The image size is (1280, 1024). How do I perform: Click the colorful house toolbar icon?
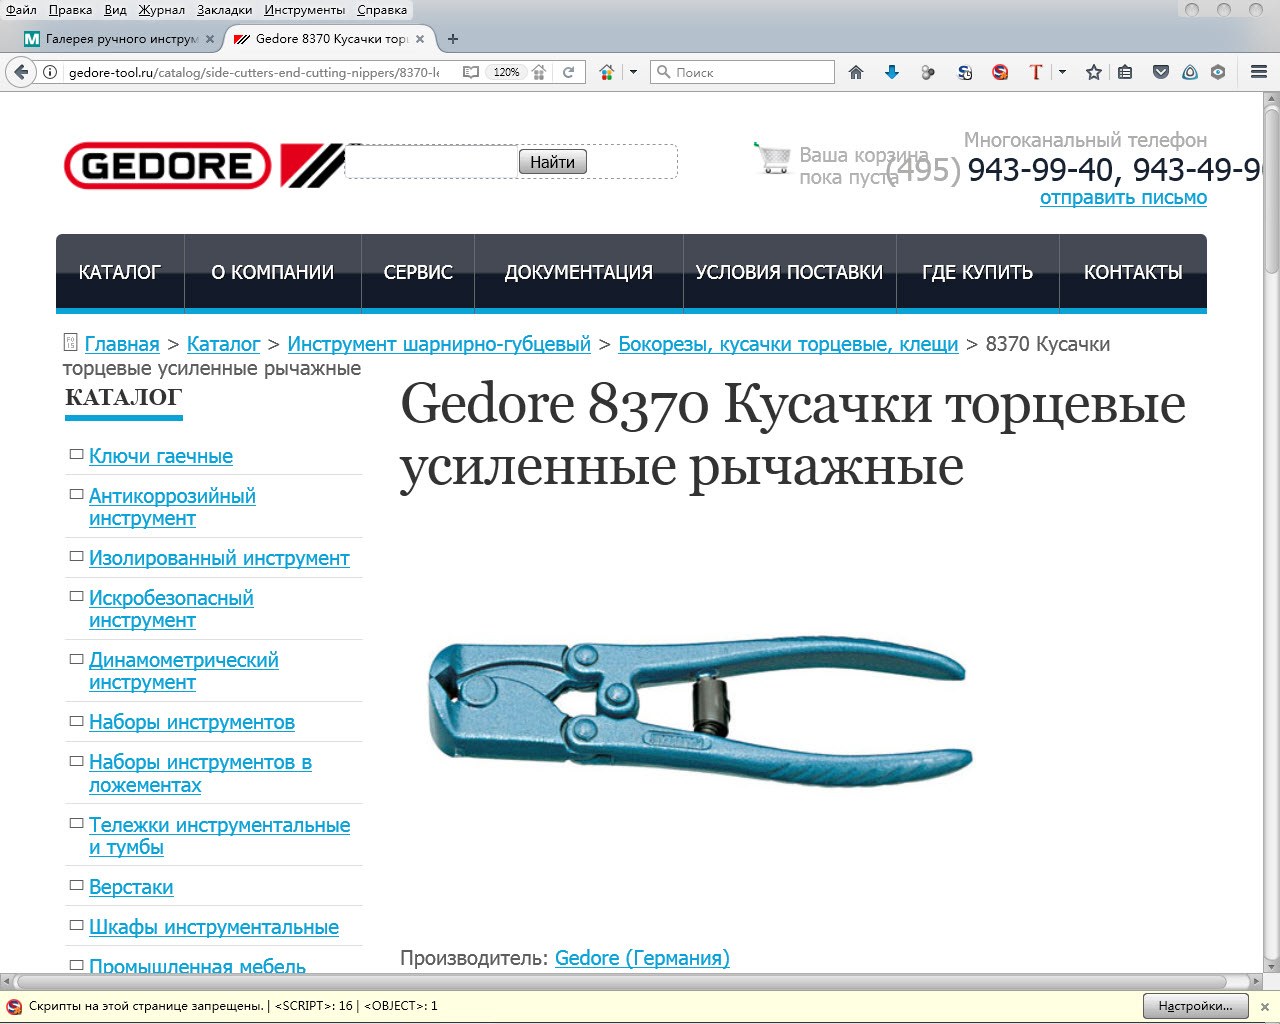pos(606,72)
